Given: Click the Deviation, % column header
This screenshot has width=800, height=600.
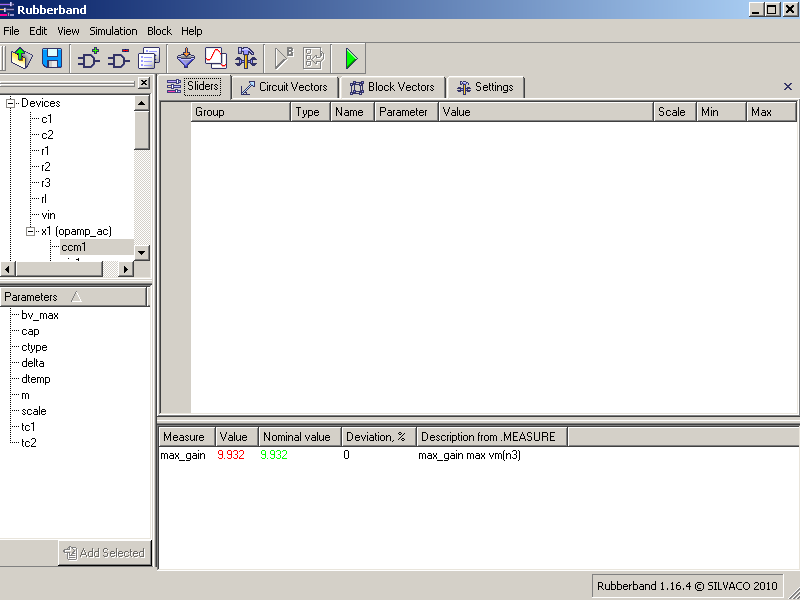Looking at the screenshot, I should point(379,437).
